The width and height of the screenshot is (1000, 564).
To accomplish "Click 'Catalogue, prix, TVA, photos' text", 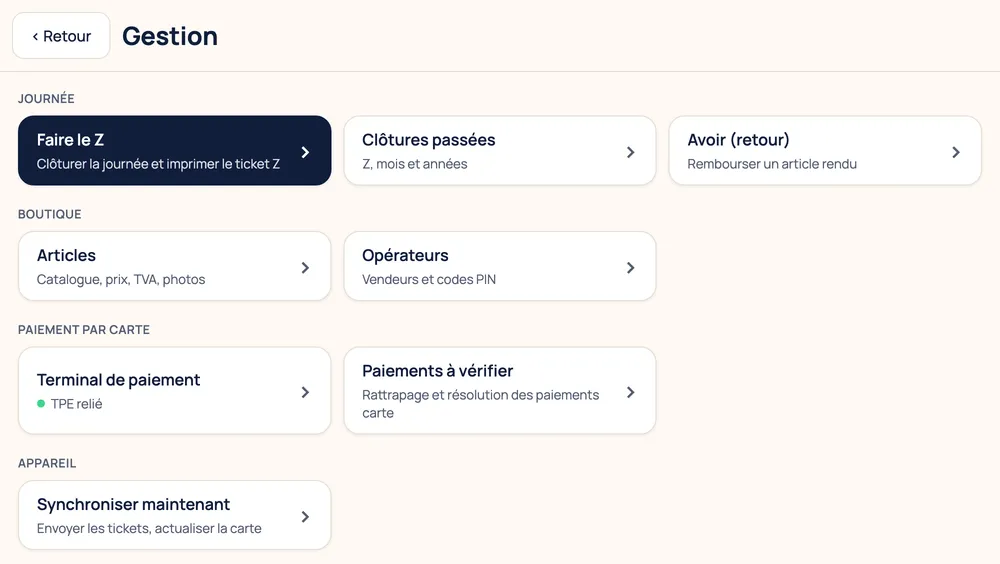I will coord(121,279).
